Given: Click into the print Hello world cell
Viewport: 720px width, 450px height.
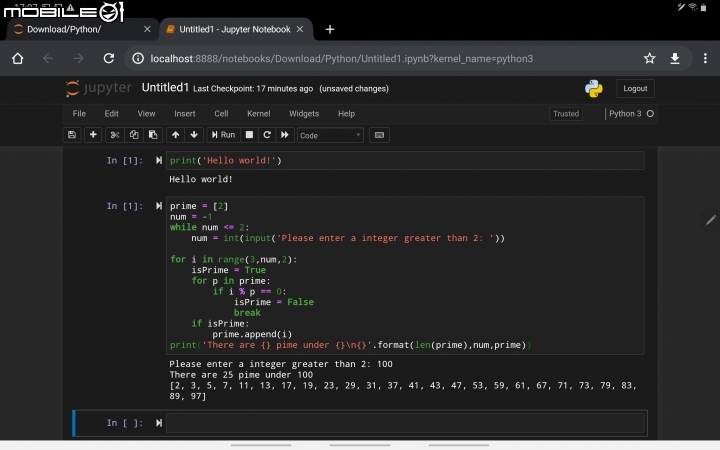Looking at the screenshot, I should pyautogui.click(x=405, y=160).
